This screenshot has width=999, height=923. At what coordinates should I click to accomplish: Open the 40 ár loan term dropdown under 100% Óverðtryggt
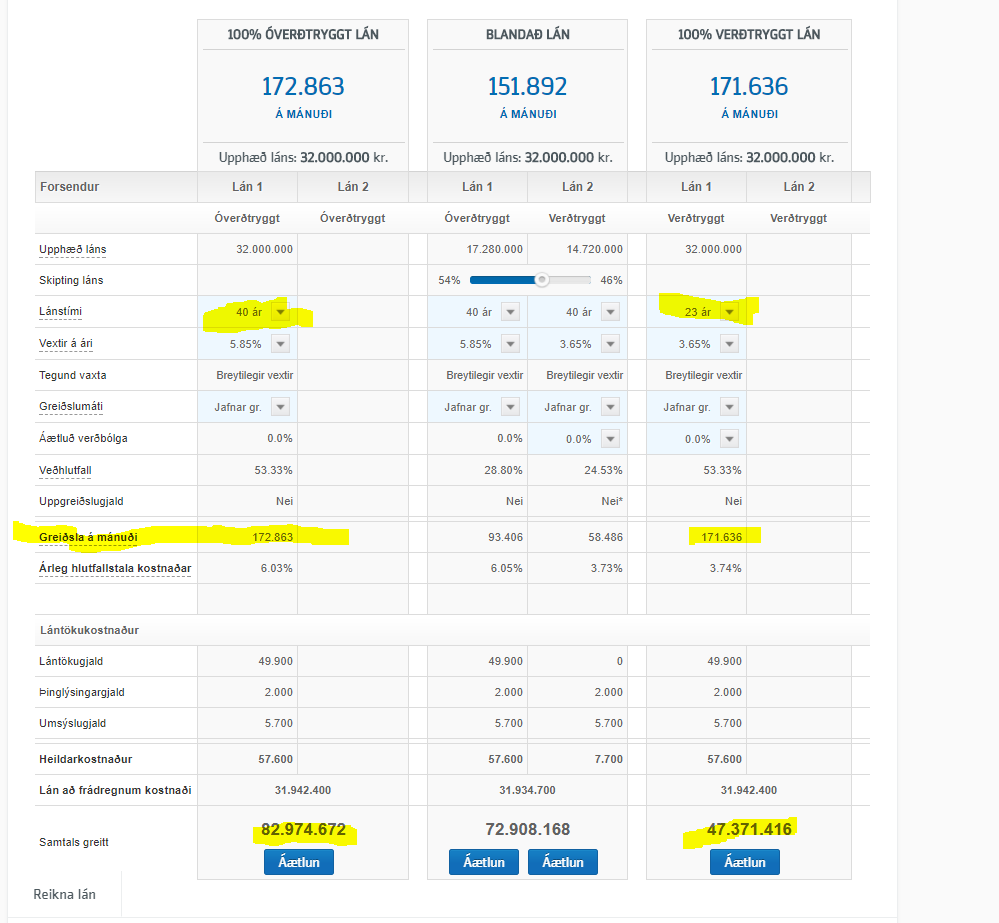[280, 312]
